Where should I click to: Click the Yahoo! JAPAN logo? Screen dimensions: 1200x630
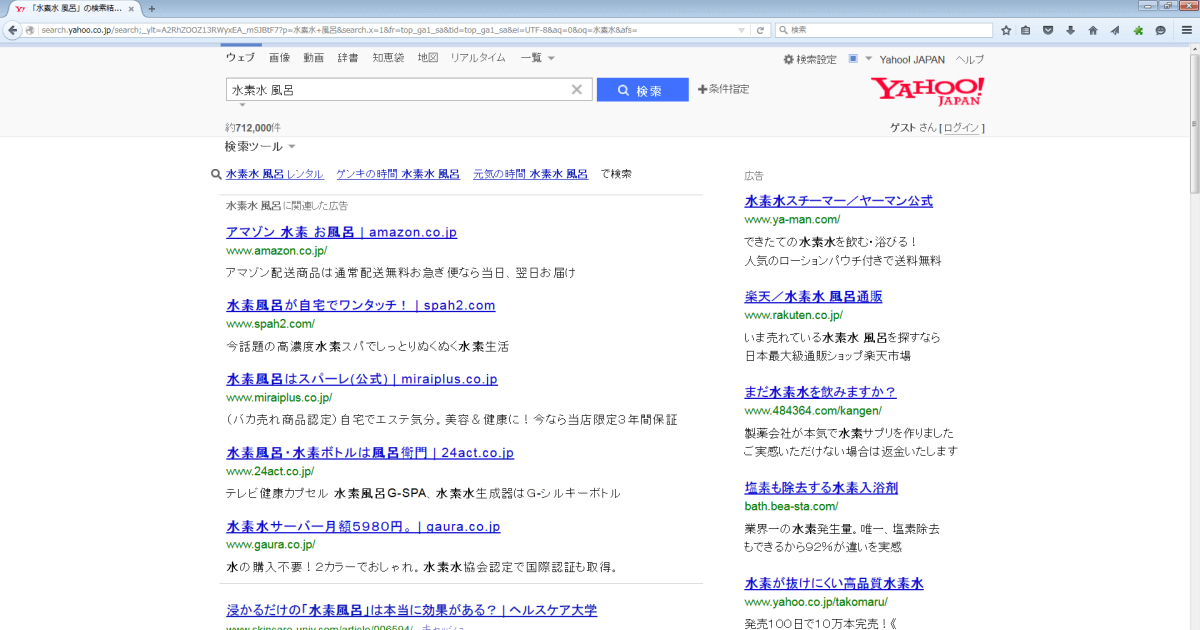coord(927,91)
